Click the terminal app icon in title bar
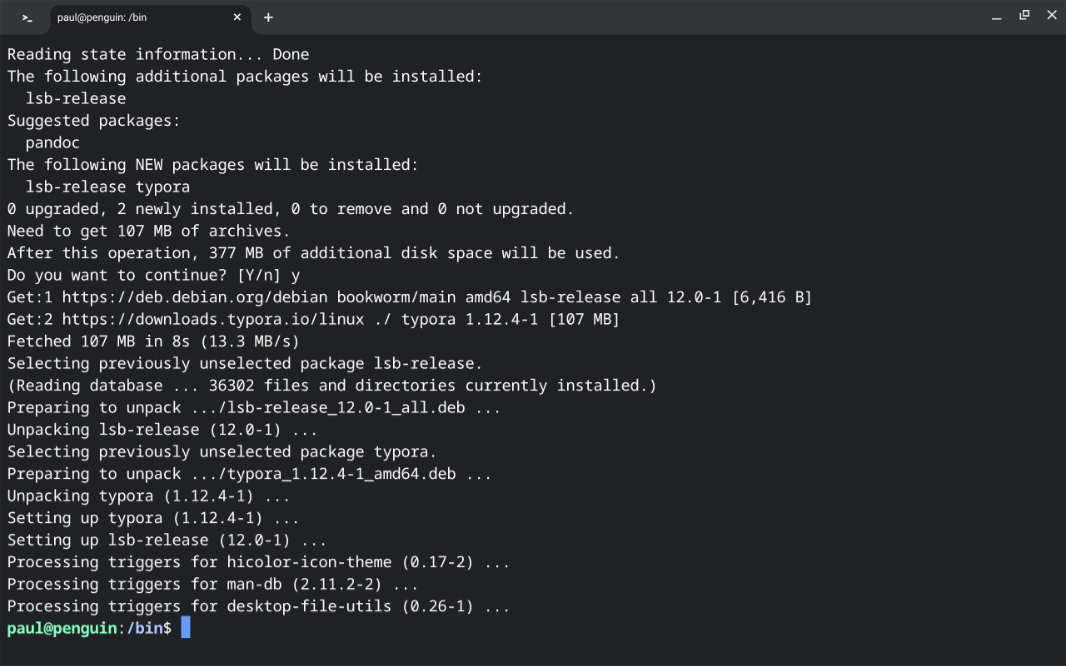The image size is (1066, 666). (x=27, y=17)
